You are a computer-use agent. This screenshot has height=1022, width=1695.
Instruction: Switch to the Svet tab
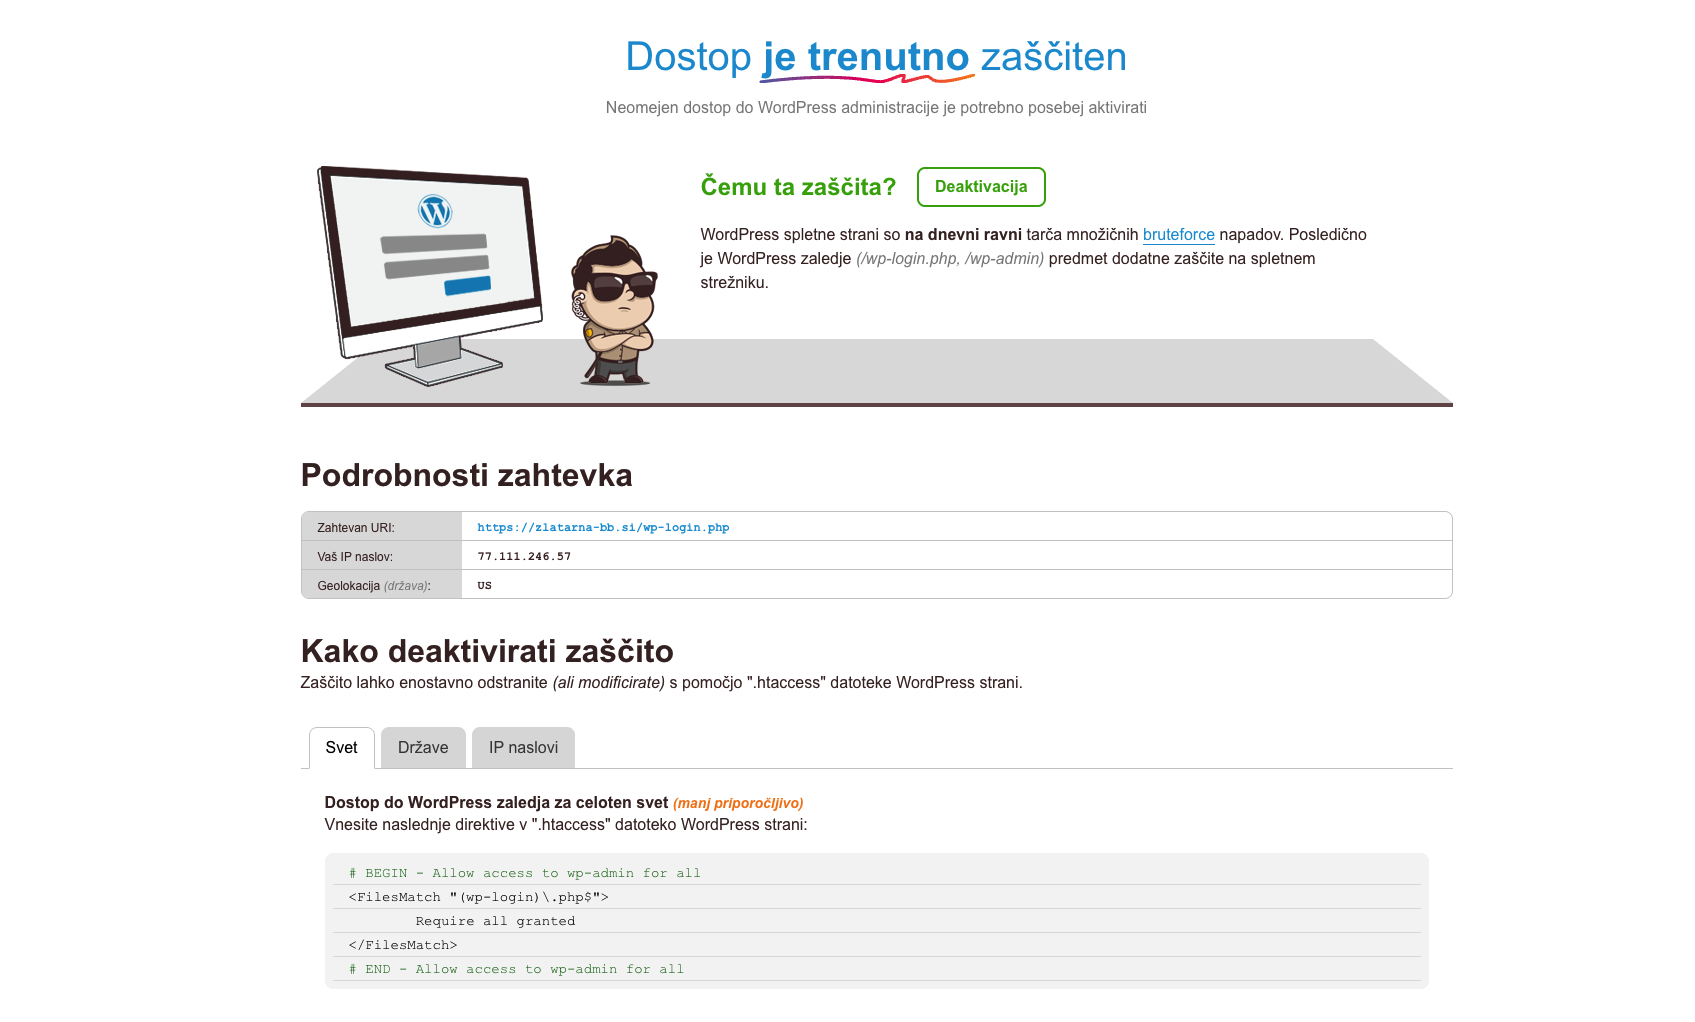pos(341,748)
